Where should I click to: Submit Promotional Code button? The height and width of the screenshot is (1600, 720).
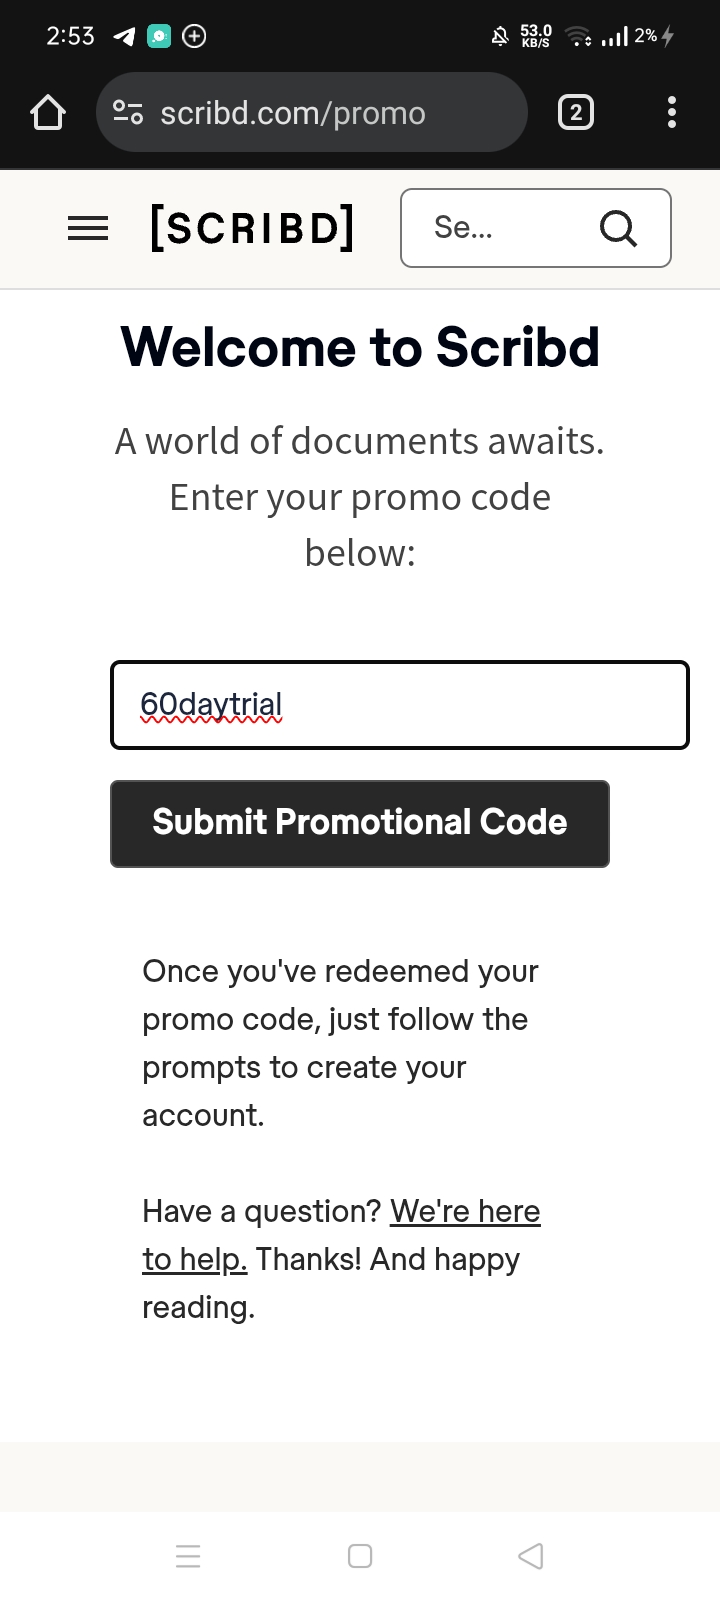(x=360, y=823)
